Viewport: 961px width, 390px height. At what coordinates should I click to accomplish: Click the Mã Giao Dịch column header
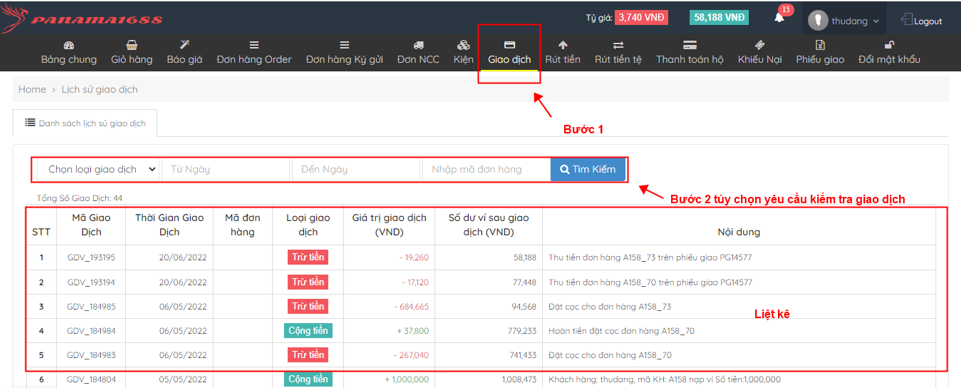tap(91, 224)
